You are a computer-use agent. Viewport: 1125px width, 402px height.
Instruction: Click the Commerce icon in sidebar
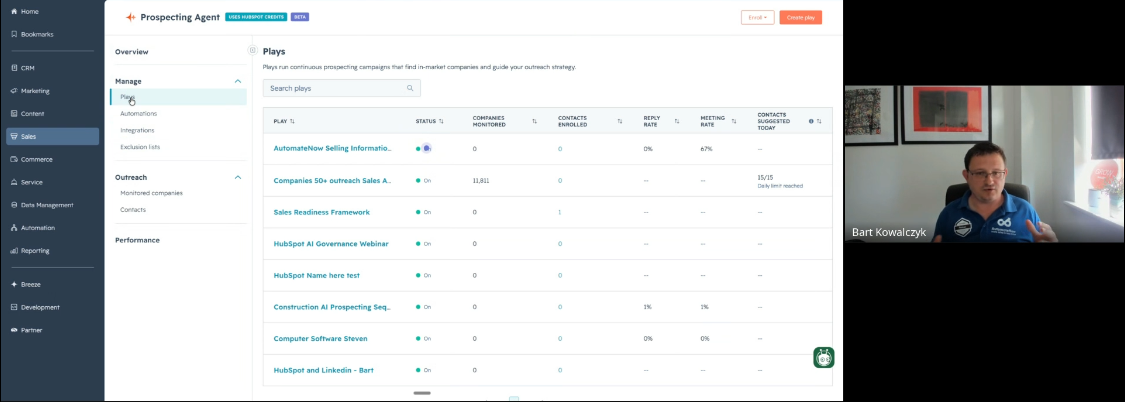click(x=14, y=159)
